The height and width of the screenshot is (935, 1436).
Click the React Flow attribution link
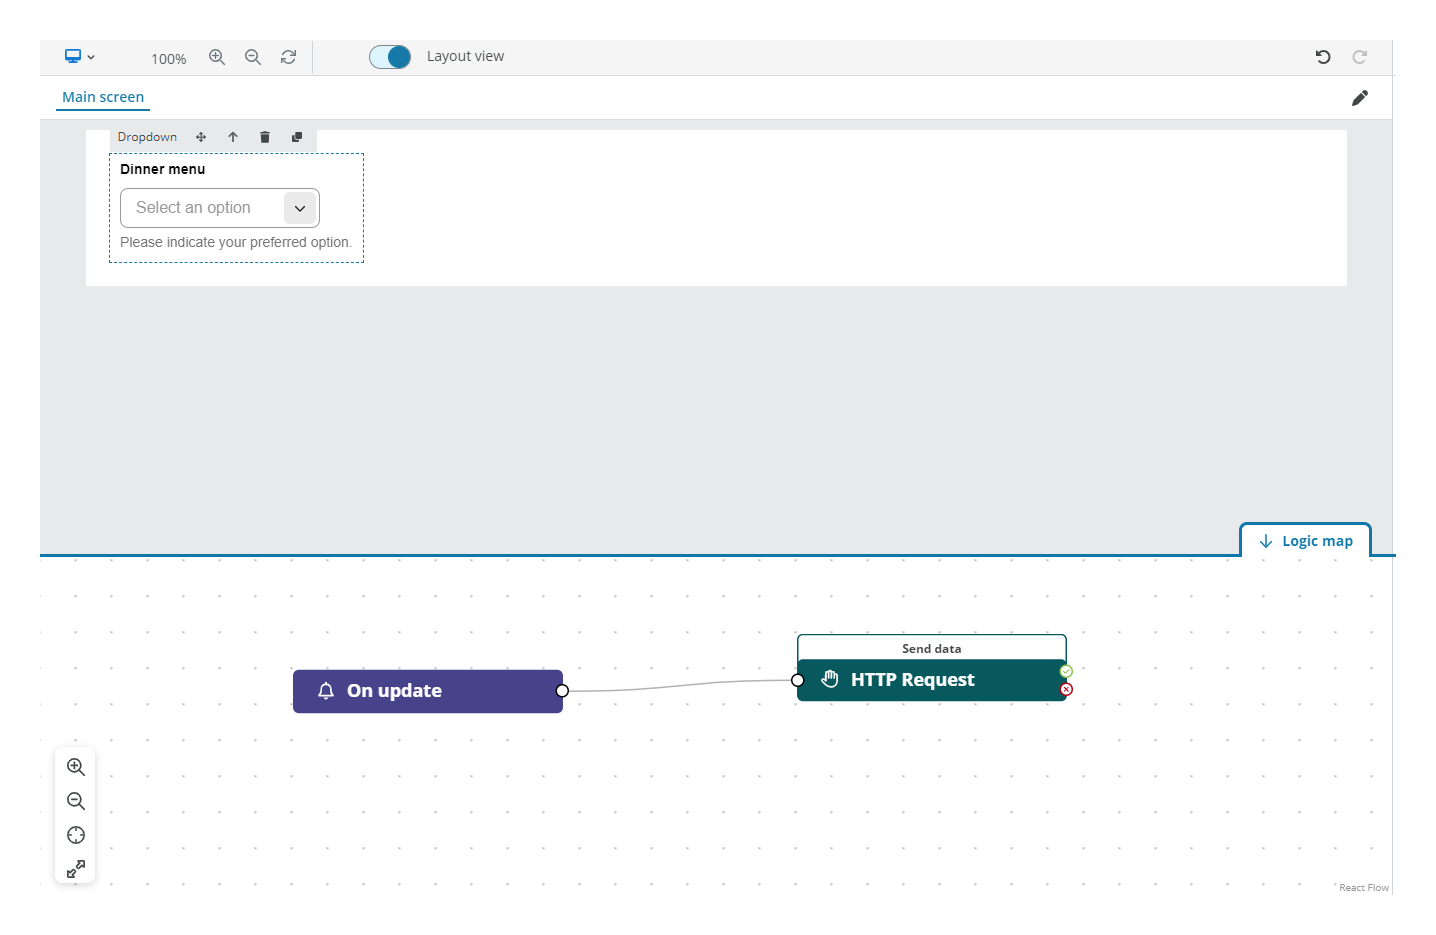[1362, 887]
